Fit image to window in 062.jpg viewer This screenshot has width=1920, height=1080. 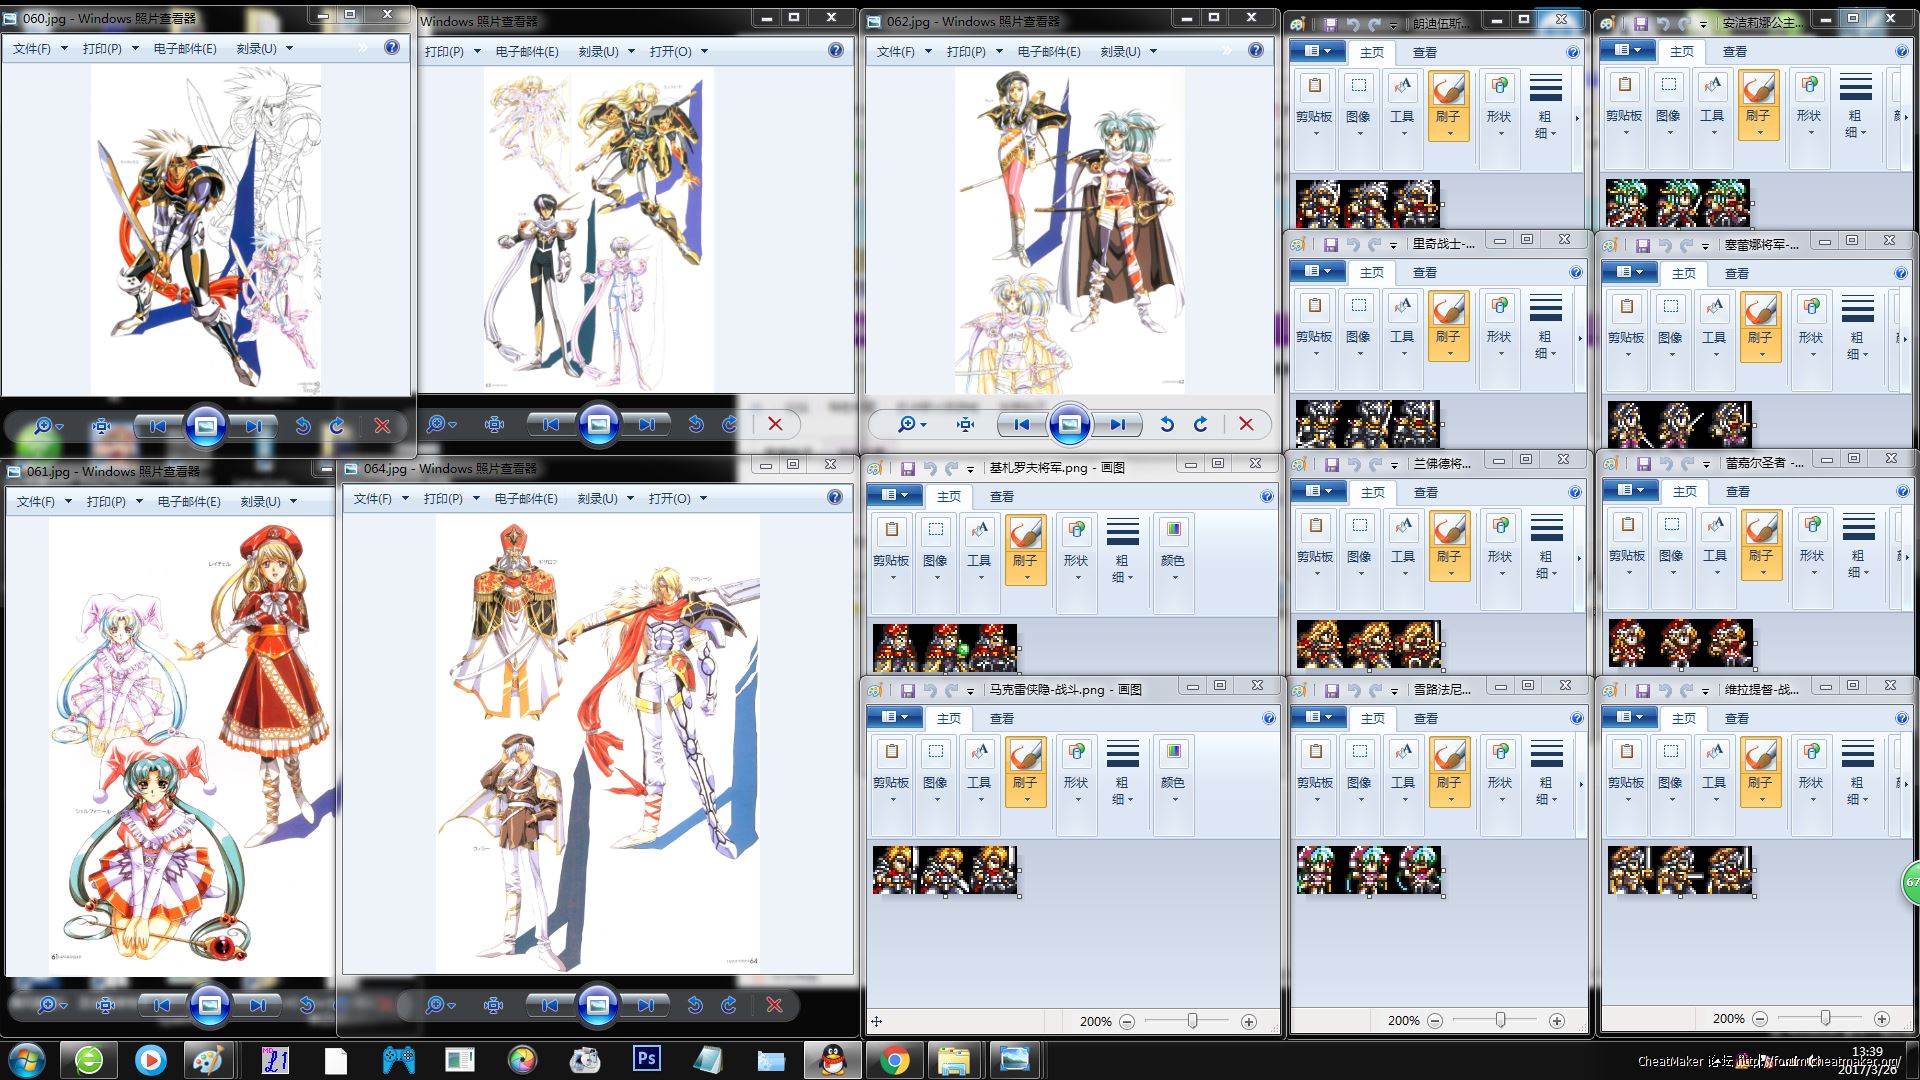[965, 424]
